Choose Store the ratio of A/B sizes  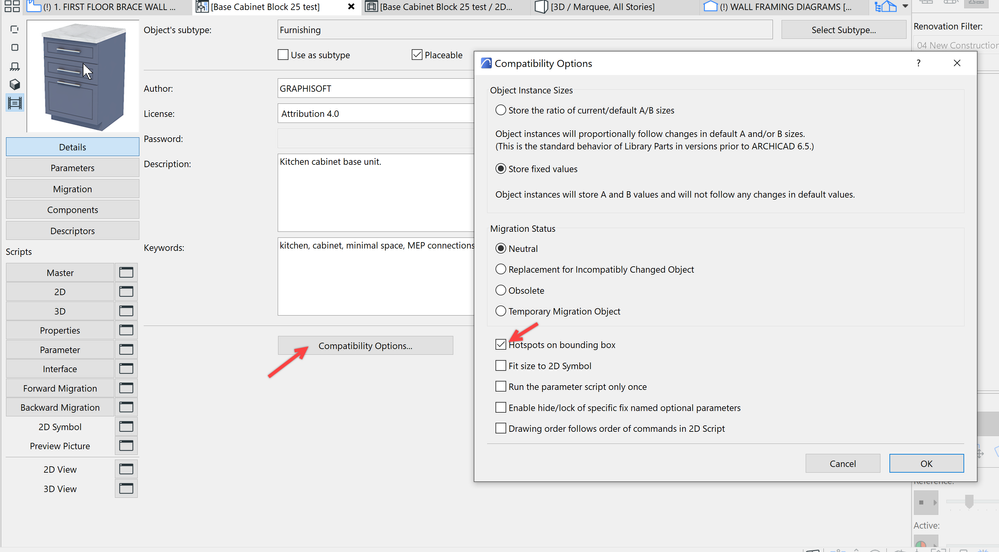[x=501, y=110]
